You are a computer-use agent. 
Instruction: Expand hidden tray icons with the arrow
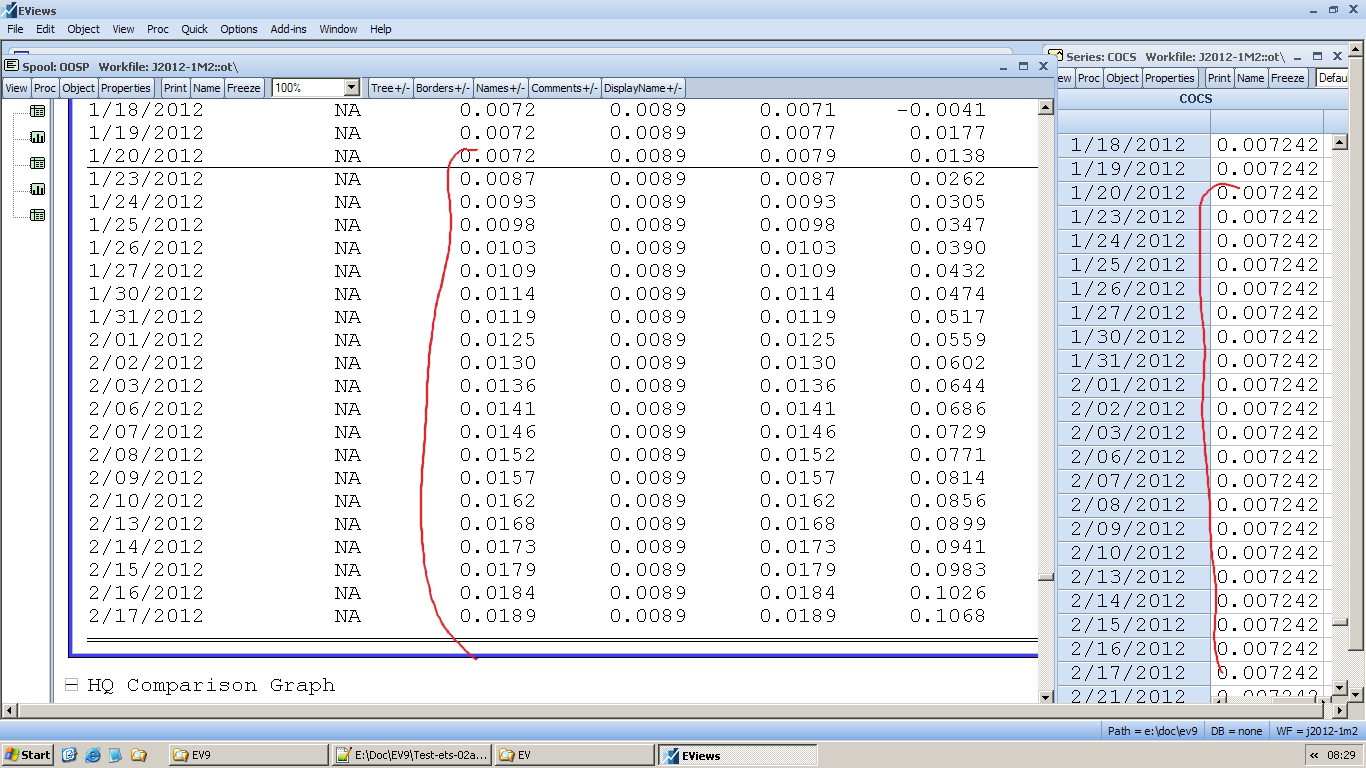pyautogui.click(x=1317, y=755)
